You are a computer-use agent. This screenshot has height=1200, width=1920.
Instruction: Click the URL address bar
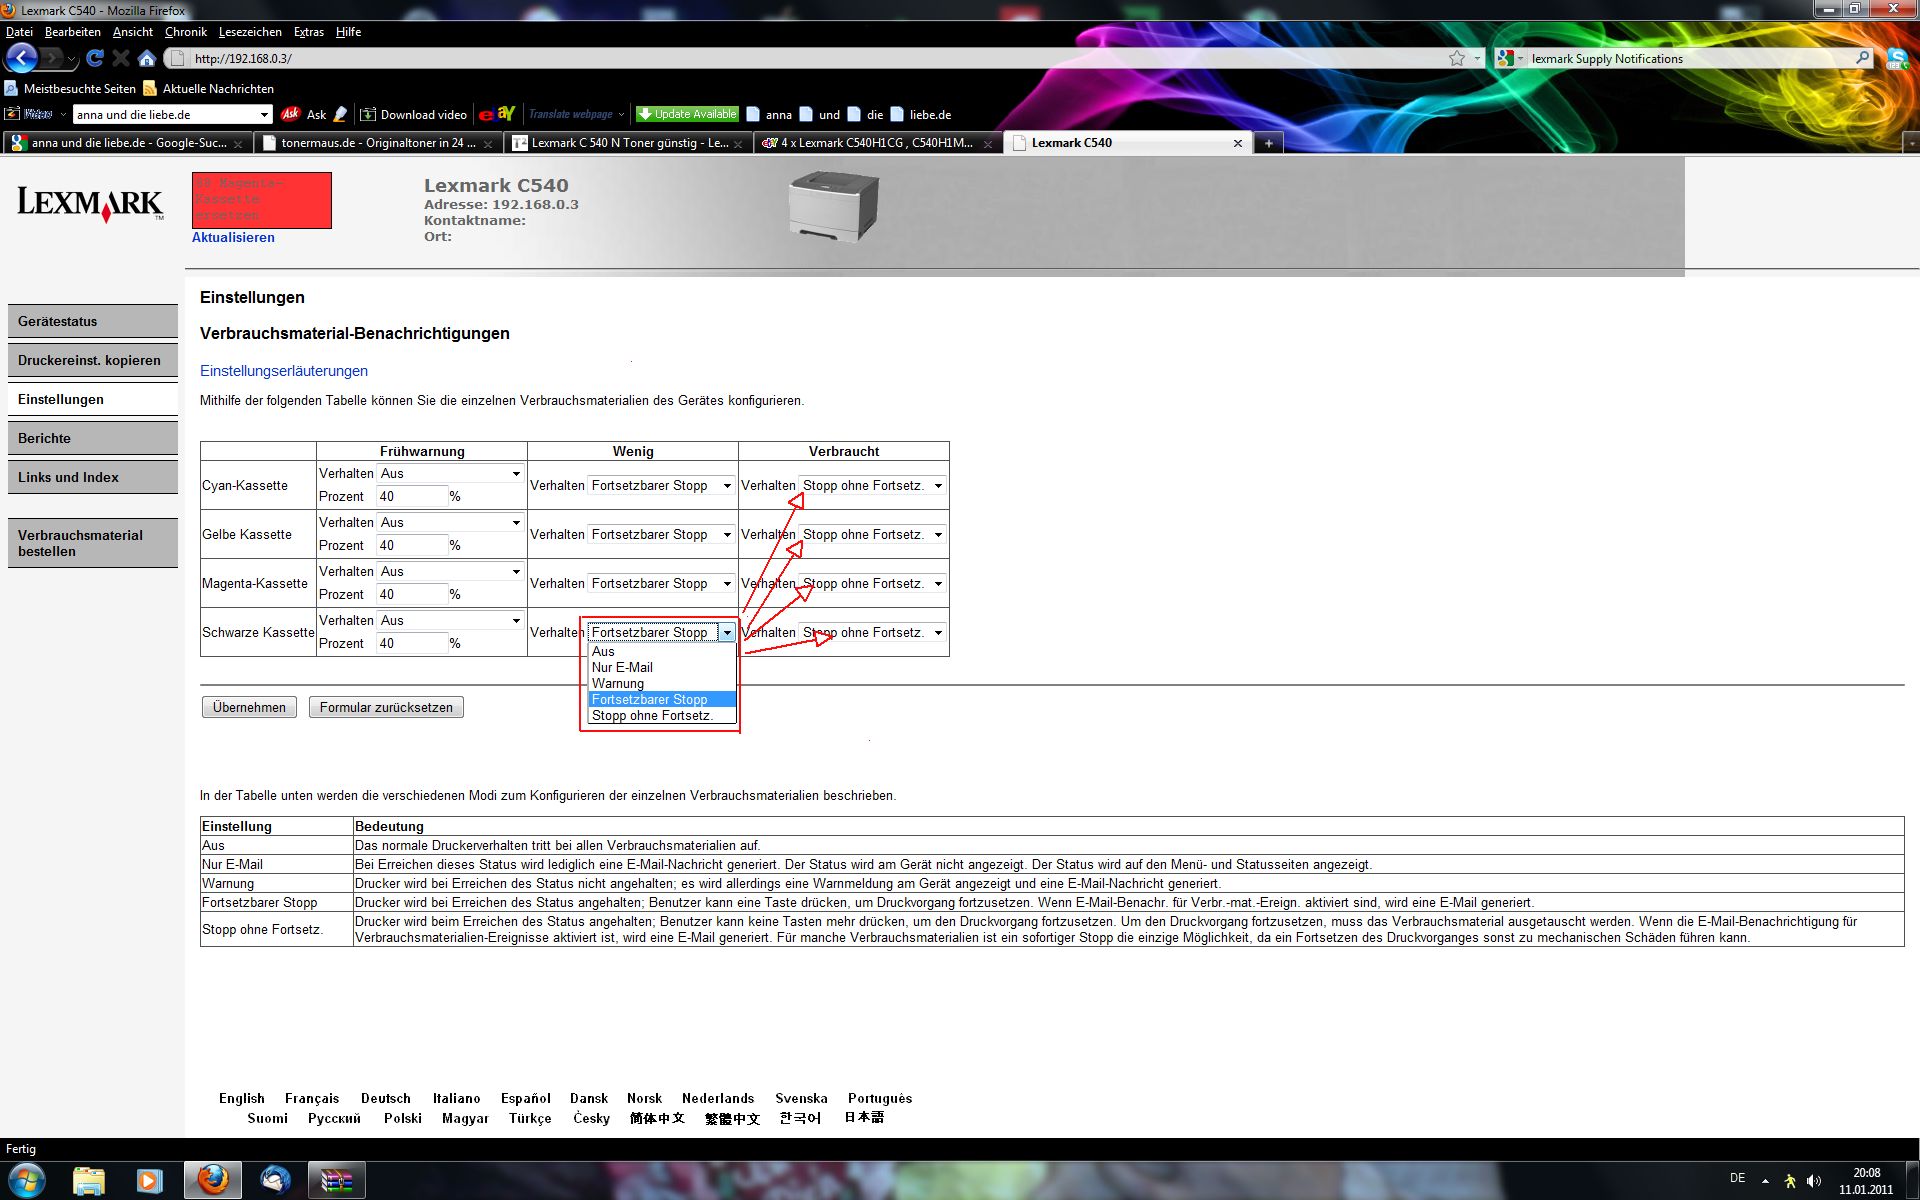pyautogui.click(x=810, y=58)
